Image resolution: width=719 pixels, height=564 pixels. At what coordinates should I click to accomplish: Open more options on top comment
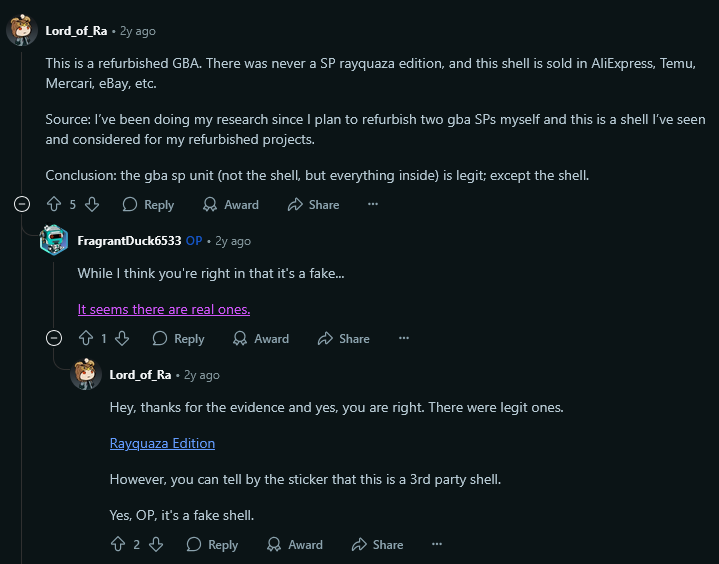coord(373,204)
